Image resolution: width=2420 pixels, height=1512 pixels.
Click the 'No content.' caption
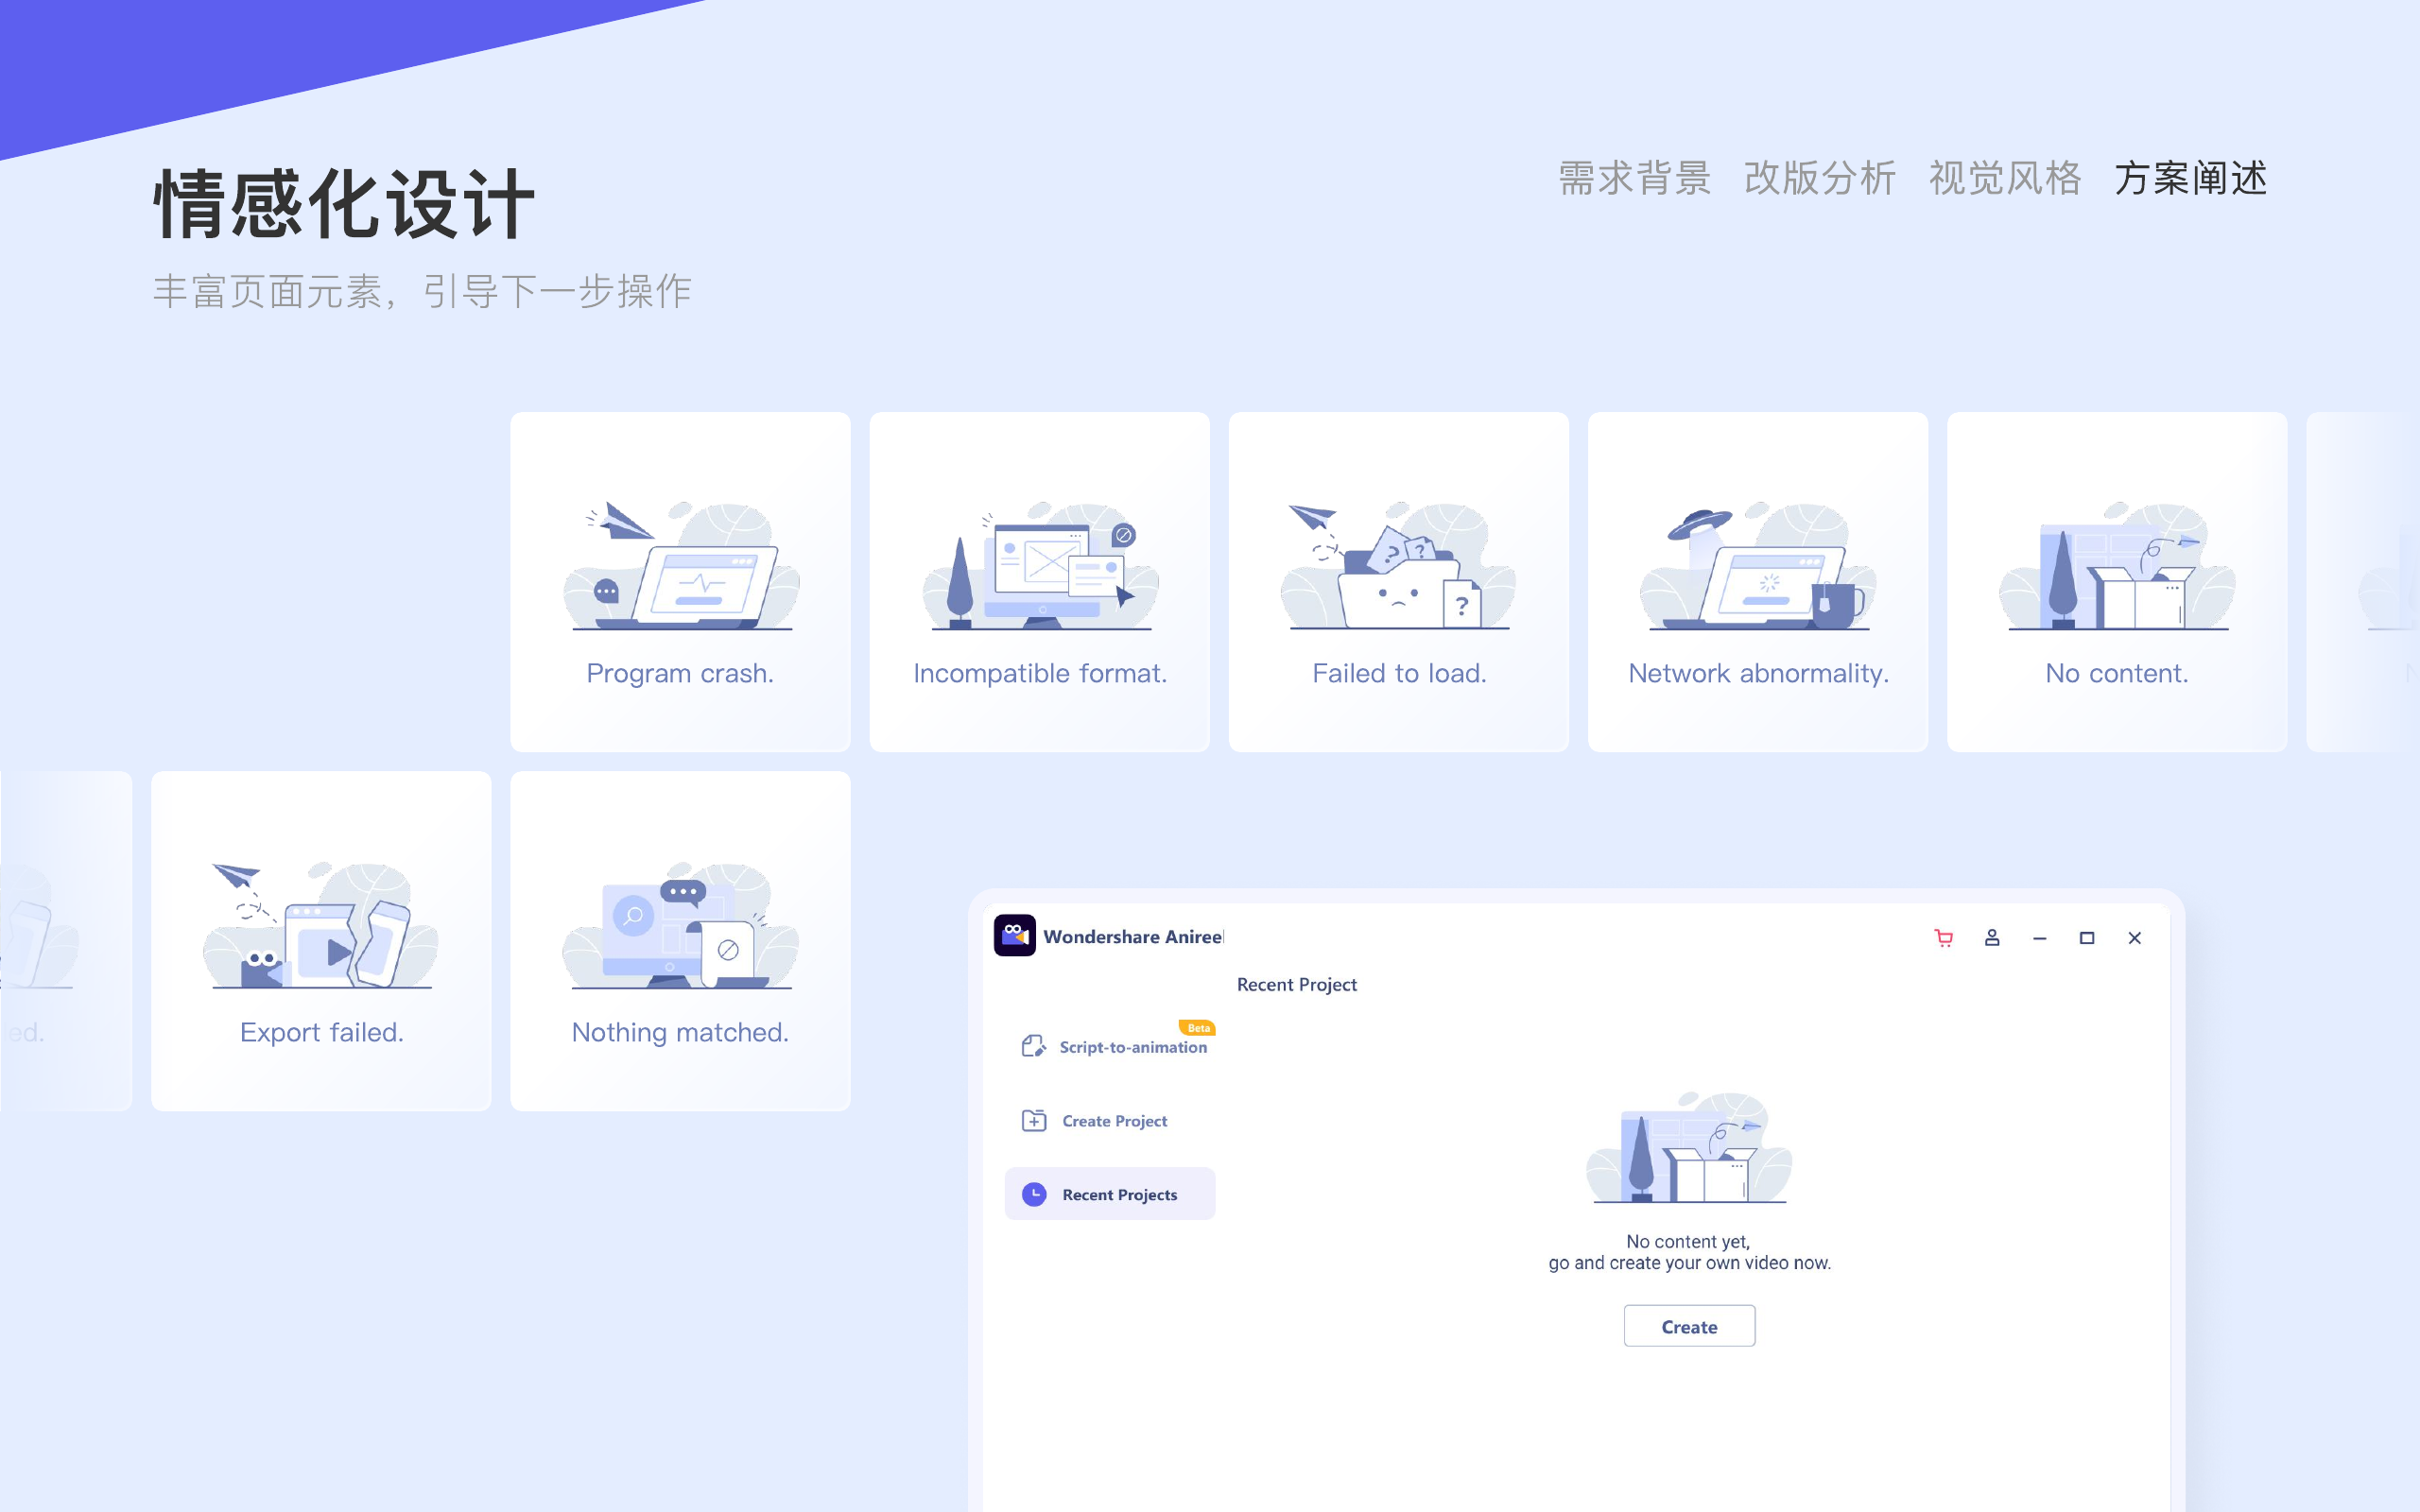(2117, 674)
